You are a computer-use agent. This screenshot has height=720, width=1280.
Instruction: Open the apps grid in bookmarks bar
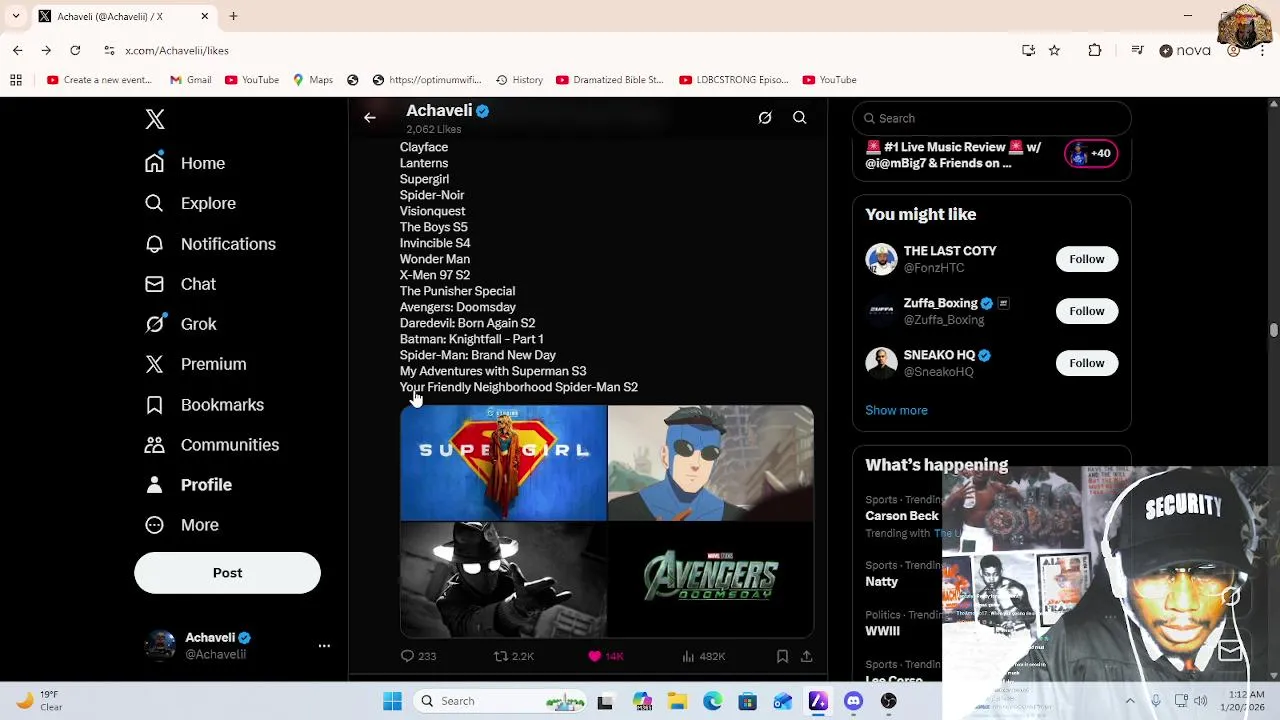click(x=16, y=80)
